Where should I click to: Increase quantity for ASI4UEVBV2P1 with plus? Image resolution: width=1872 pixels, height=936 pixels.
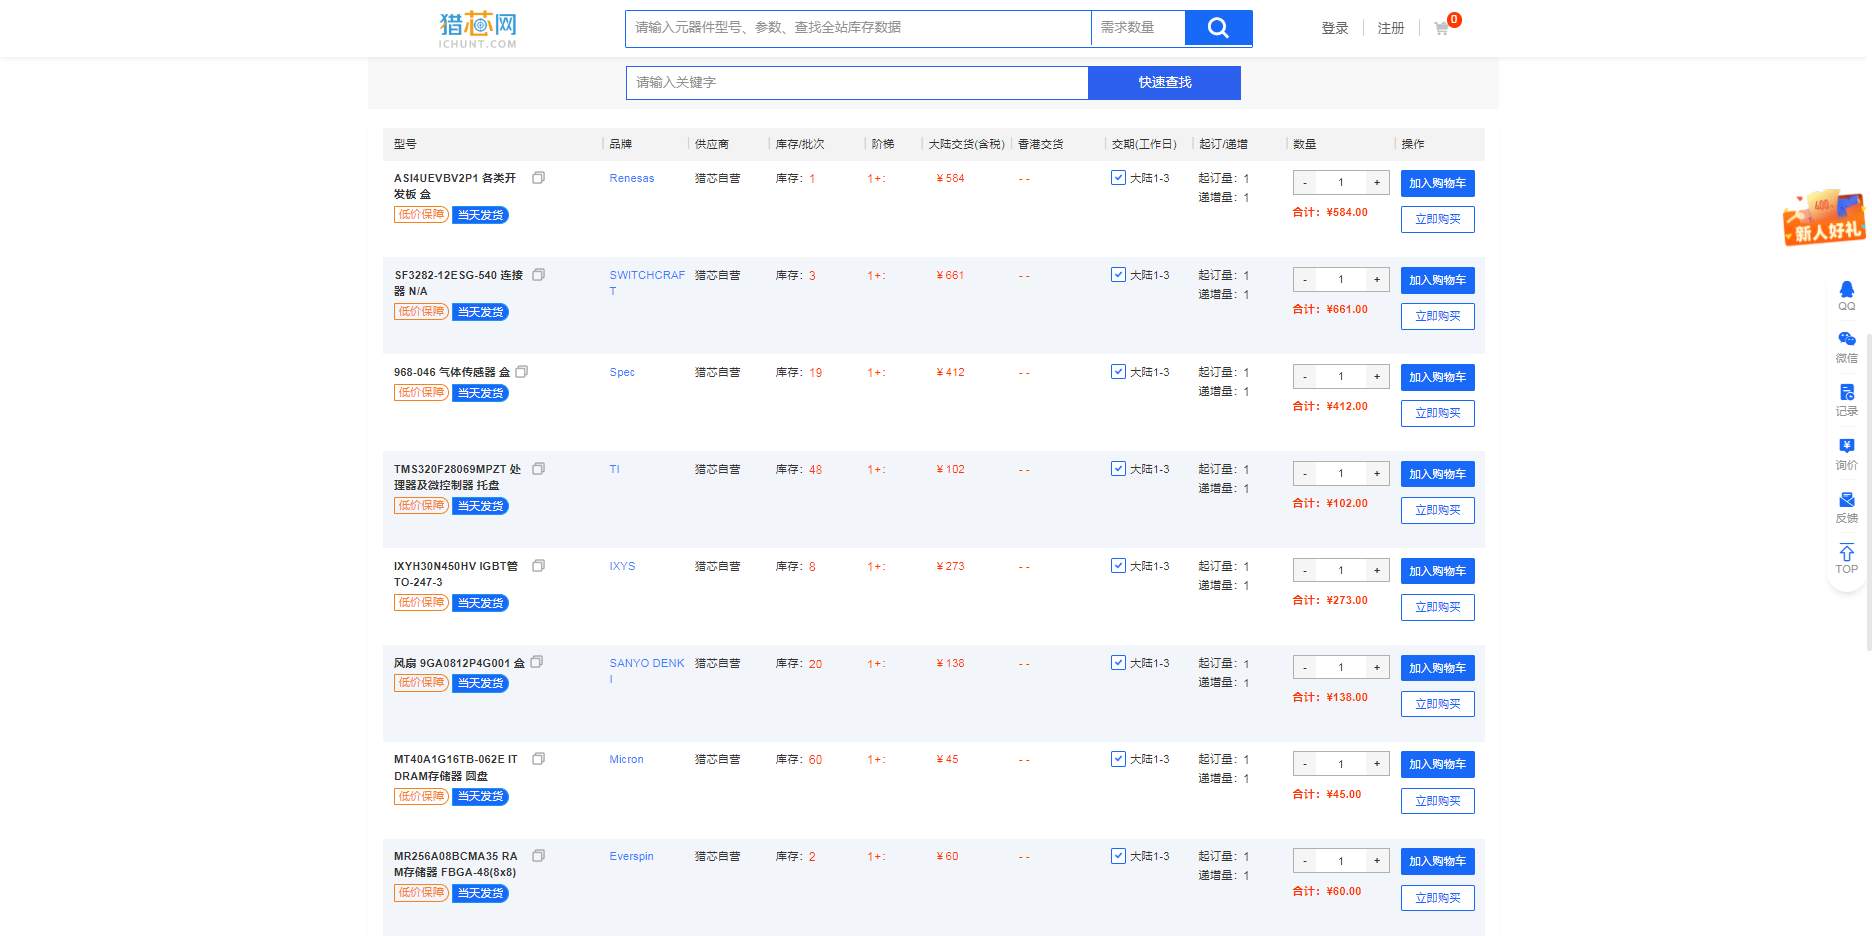(x=1377, y=183)
